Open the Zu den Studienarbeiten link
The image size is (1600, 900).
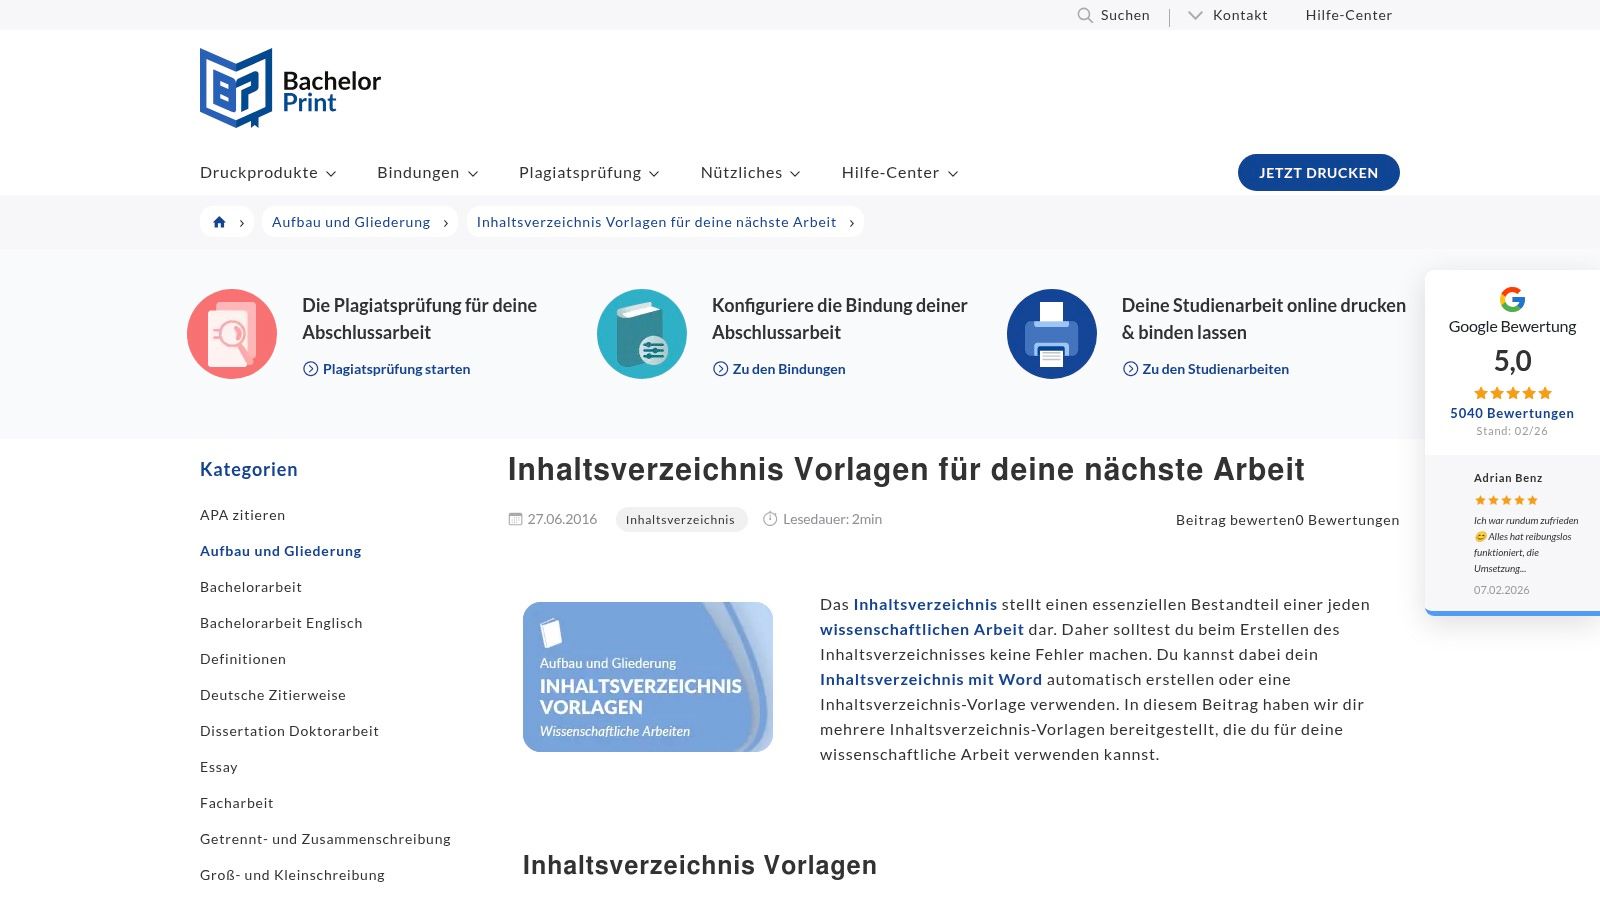(1215, 369)
